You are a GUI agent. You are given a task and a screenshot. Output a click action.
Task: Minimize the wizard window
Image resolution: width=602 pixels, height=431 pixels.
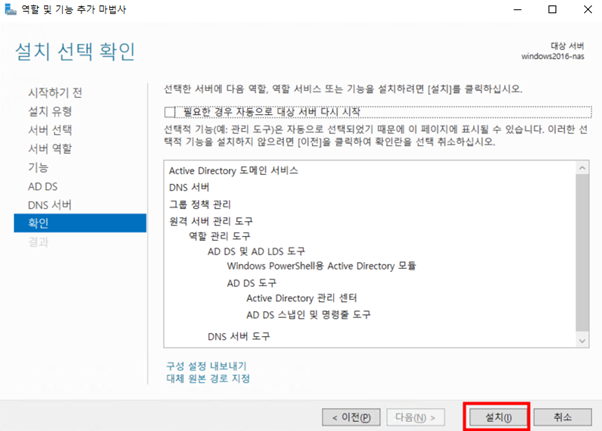(x=518, y=9)
